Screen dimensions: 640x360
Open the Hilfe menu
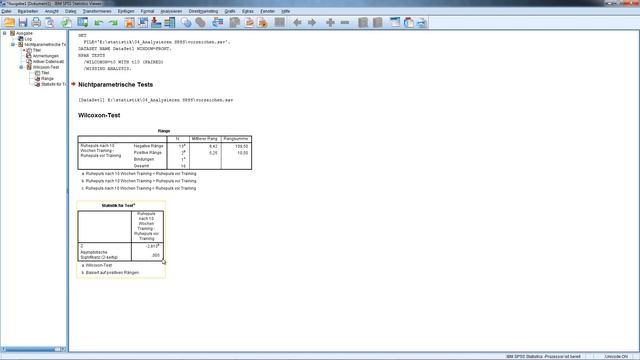tap(286, 11)
